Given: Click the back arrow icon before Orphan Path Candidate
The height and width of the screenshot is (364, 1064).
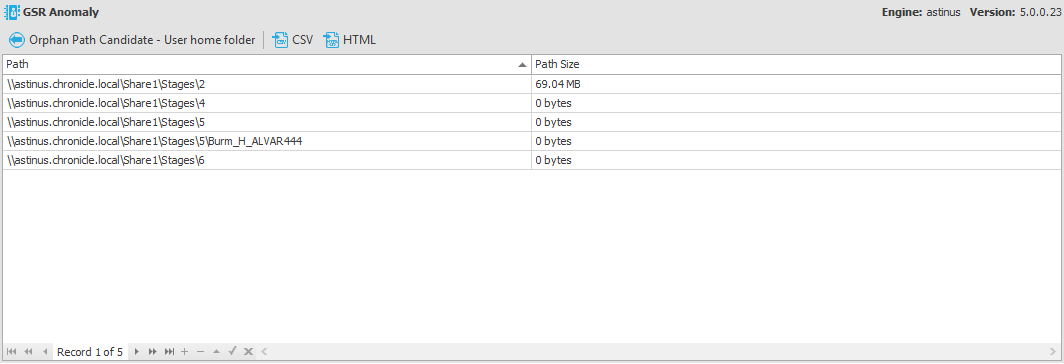Looking at the screenshot, I should (16, 40).
